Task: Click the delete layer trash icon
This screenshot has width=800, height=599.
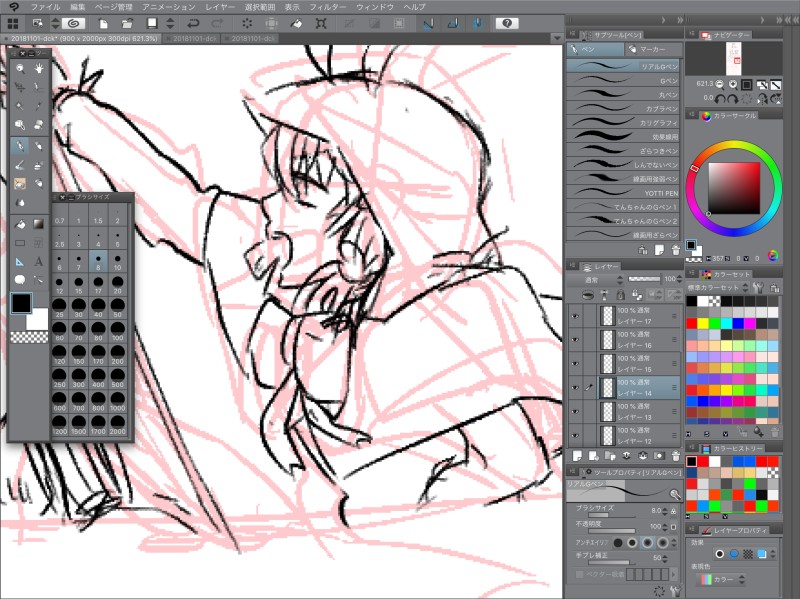Action: [676, 456]
